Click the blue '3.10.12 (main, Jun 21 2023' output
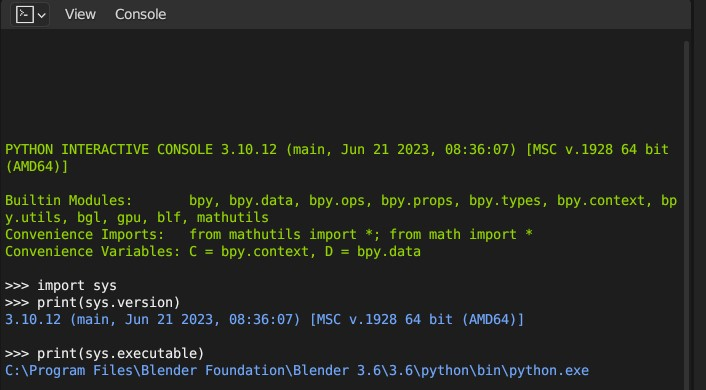This screenshot has height=390, width=706. tap(265, 320)
